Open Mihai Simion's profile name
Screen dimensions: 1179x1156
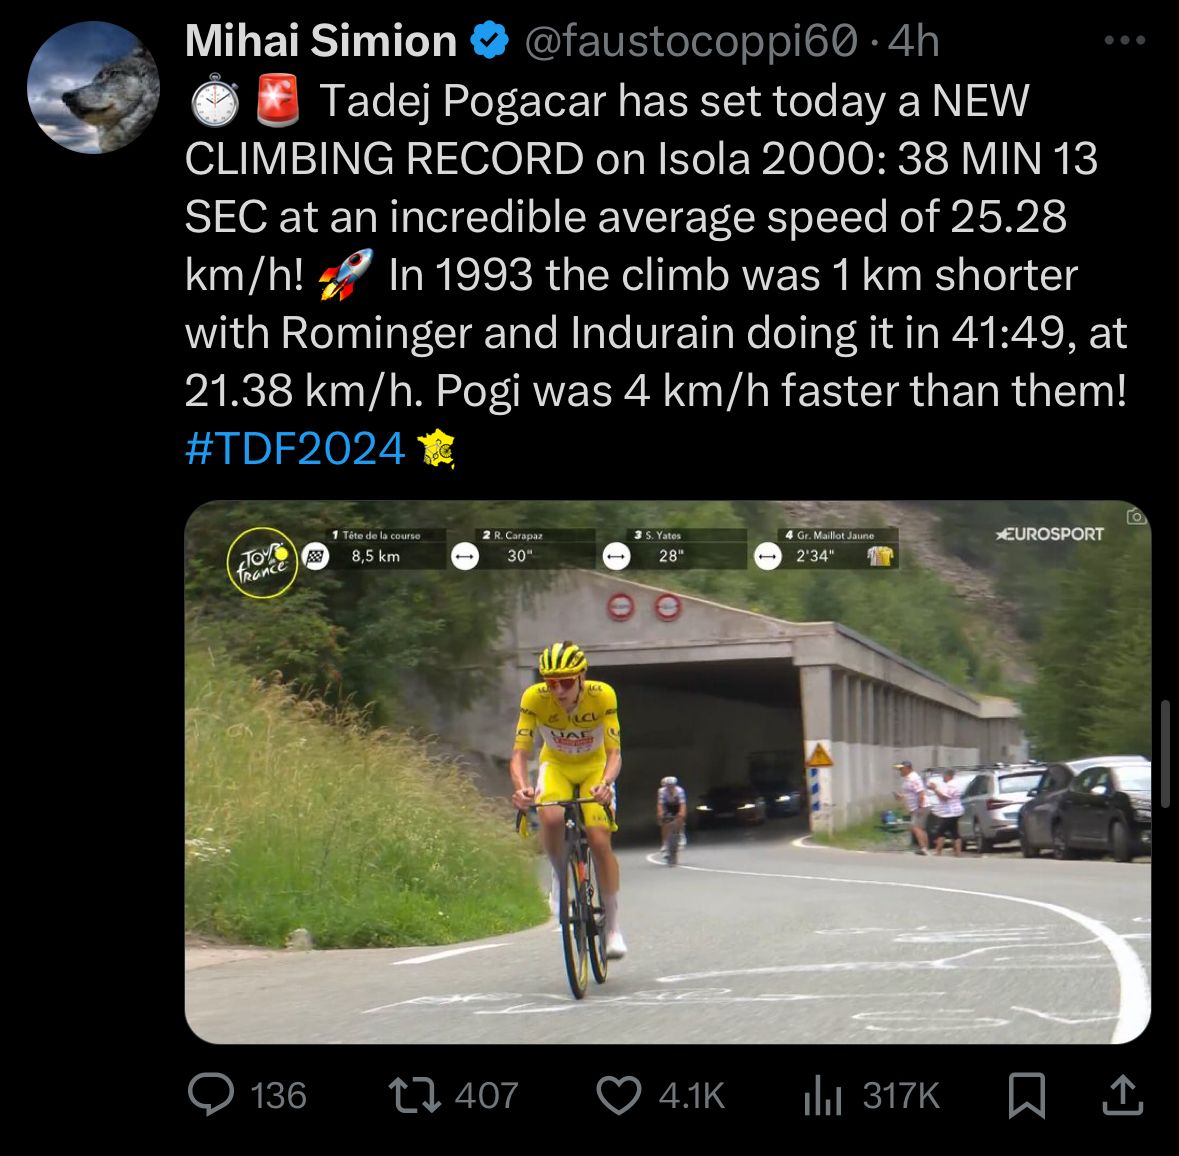click(x=321, y=41)
